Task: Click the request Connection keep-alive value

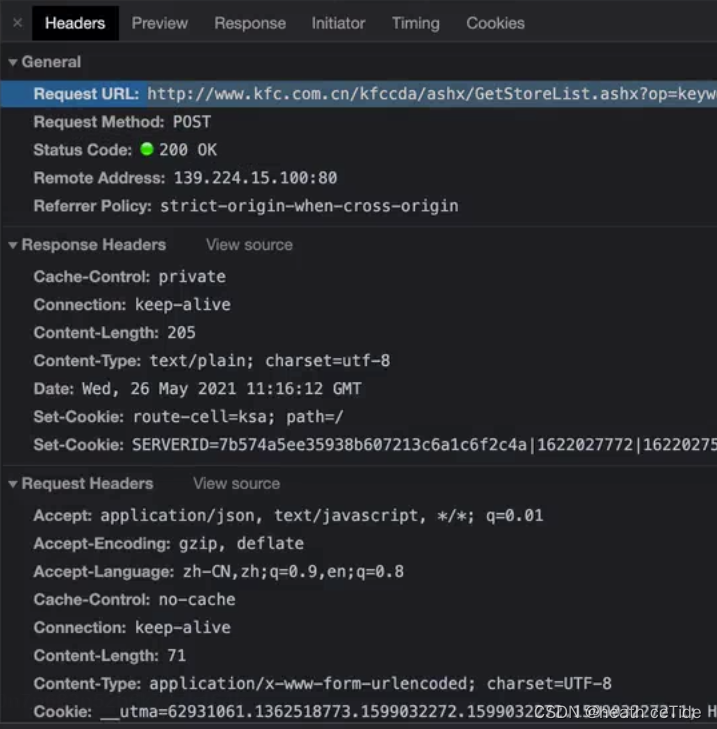Action: point(183,628)
